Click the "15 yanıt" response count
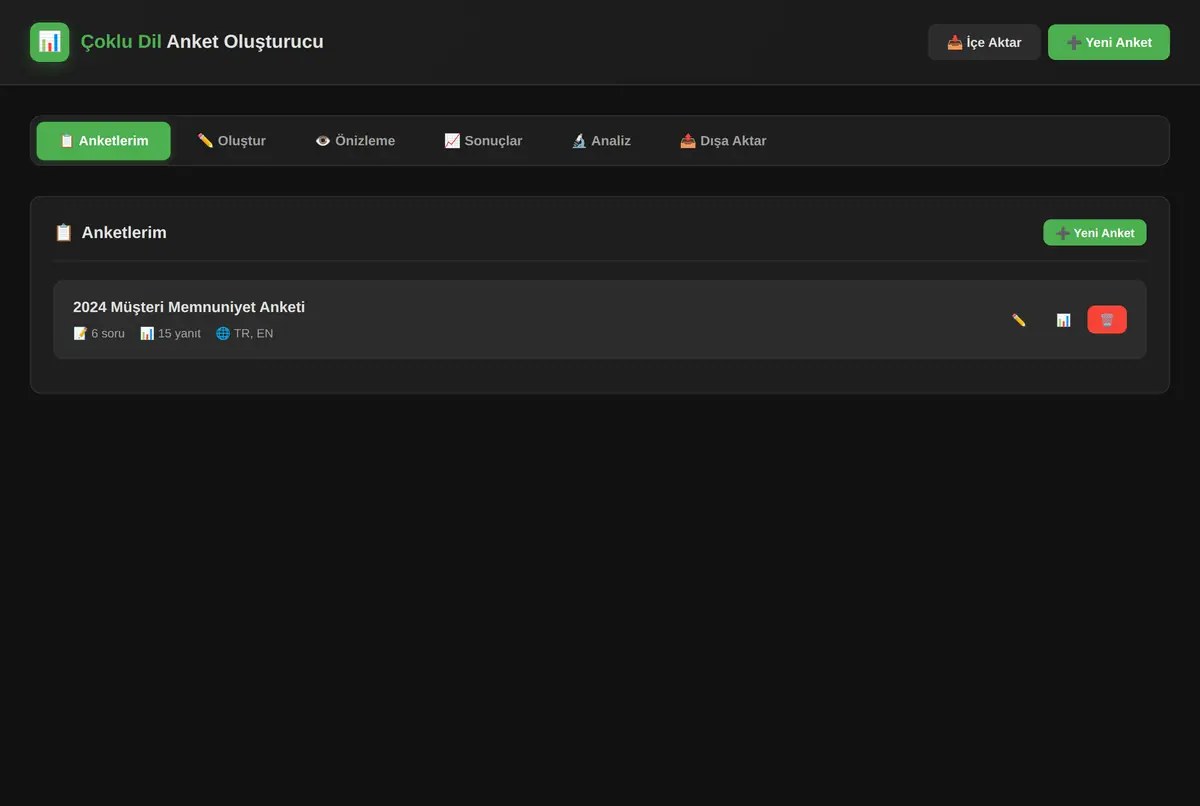The height and width of the screenshot is (806, 1200). (170, 333)
